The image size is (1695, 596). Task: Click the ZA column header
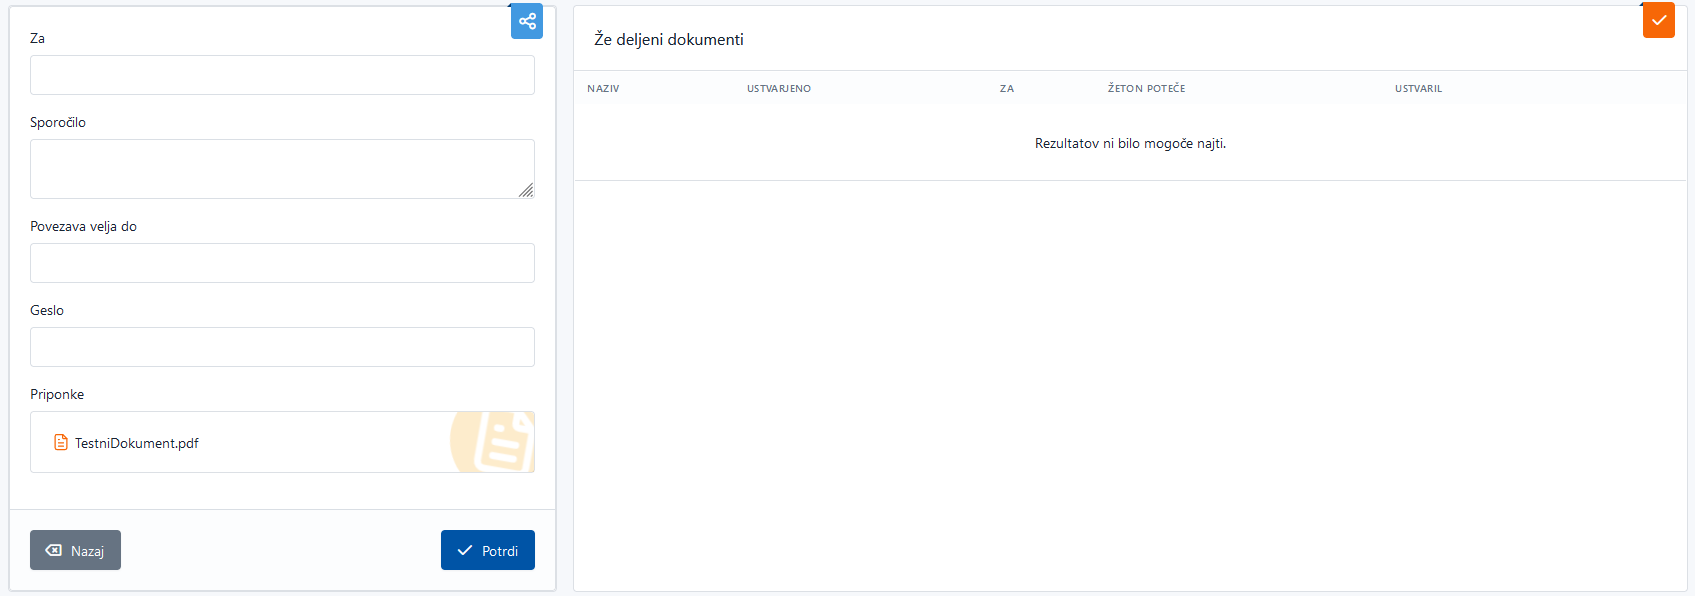(1007, 89)
